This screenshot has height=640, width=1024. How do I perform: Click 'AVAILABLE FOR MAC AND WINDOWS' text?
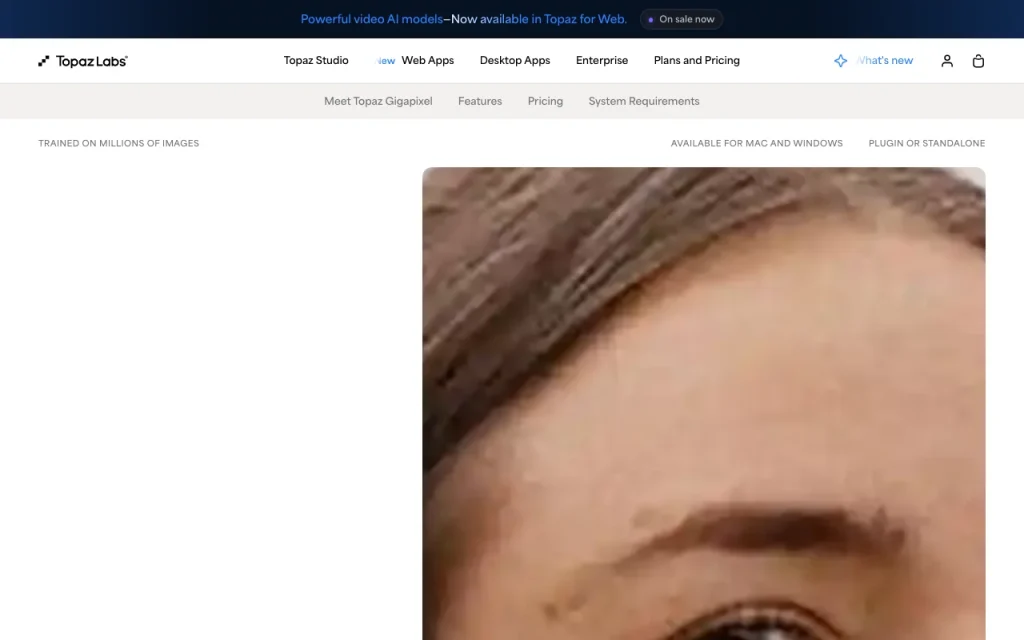pos(756,143)
